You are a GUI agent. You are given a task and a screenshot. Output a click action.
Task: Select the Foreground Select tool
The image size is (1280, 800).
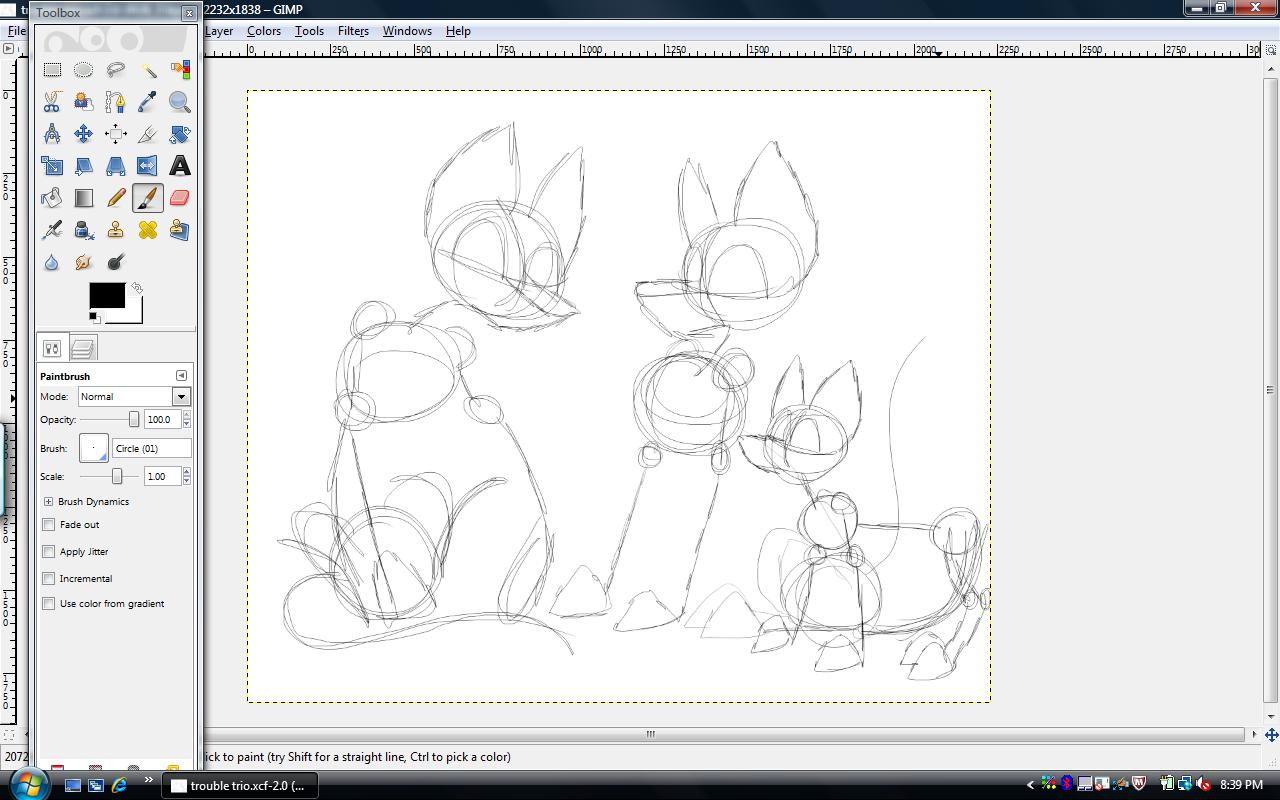click(x=84, y=102)
